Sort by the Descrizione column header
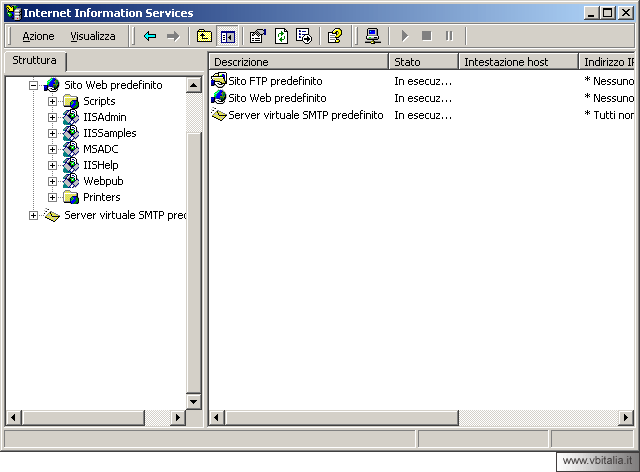 (298, 62)
